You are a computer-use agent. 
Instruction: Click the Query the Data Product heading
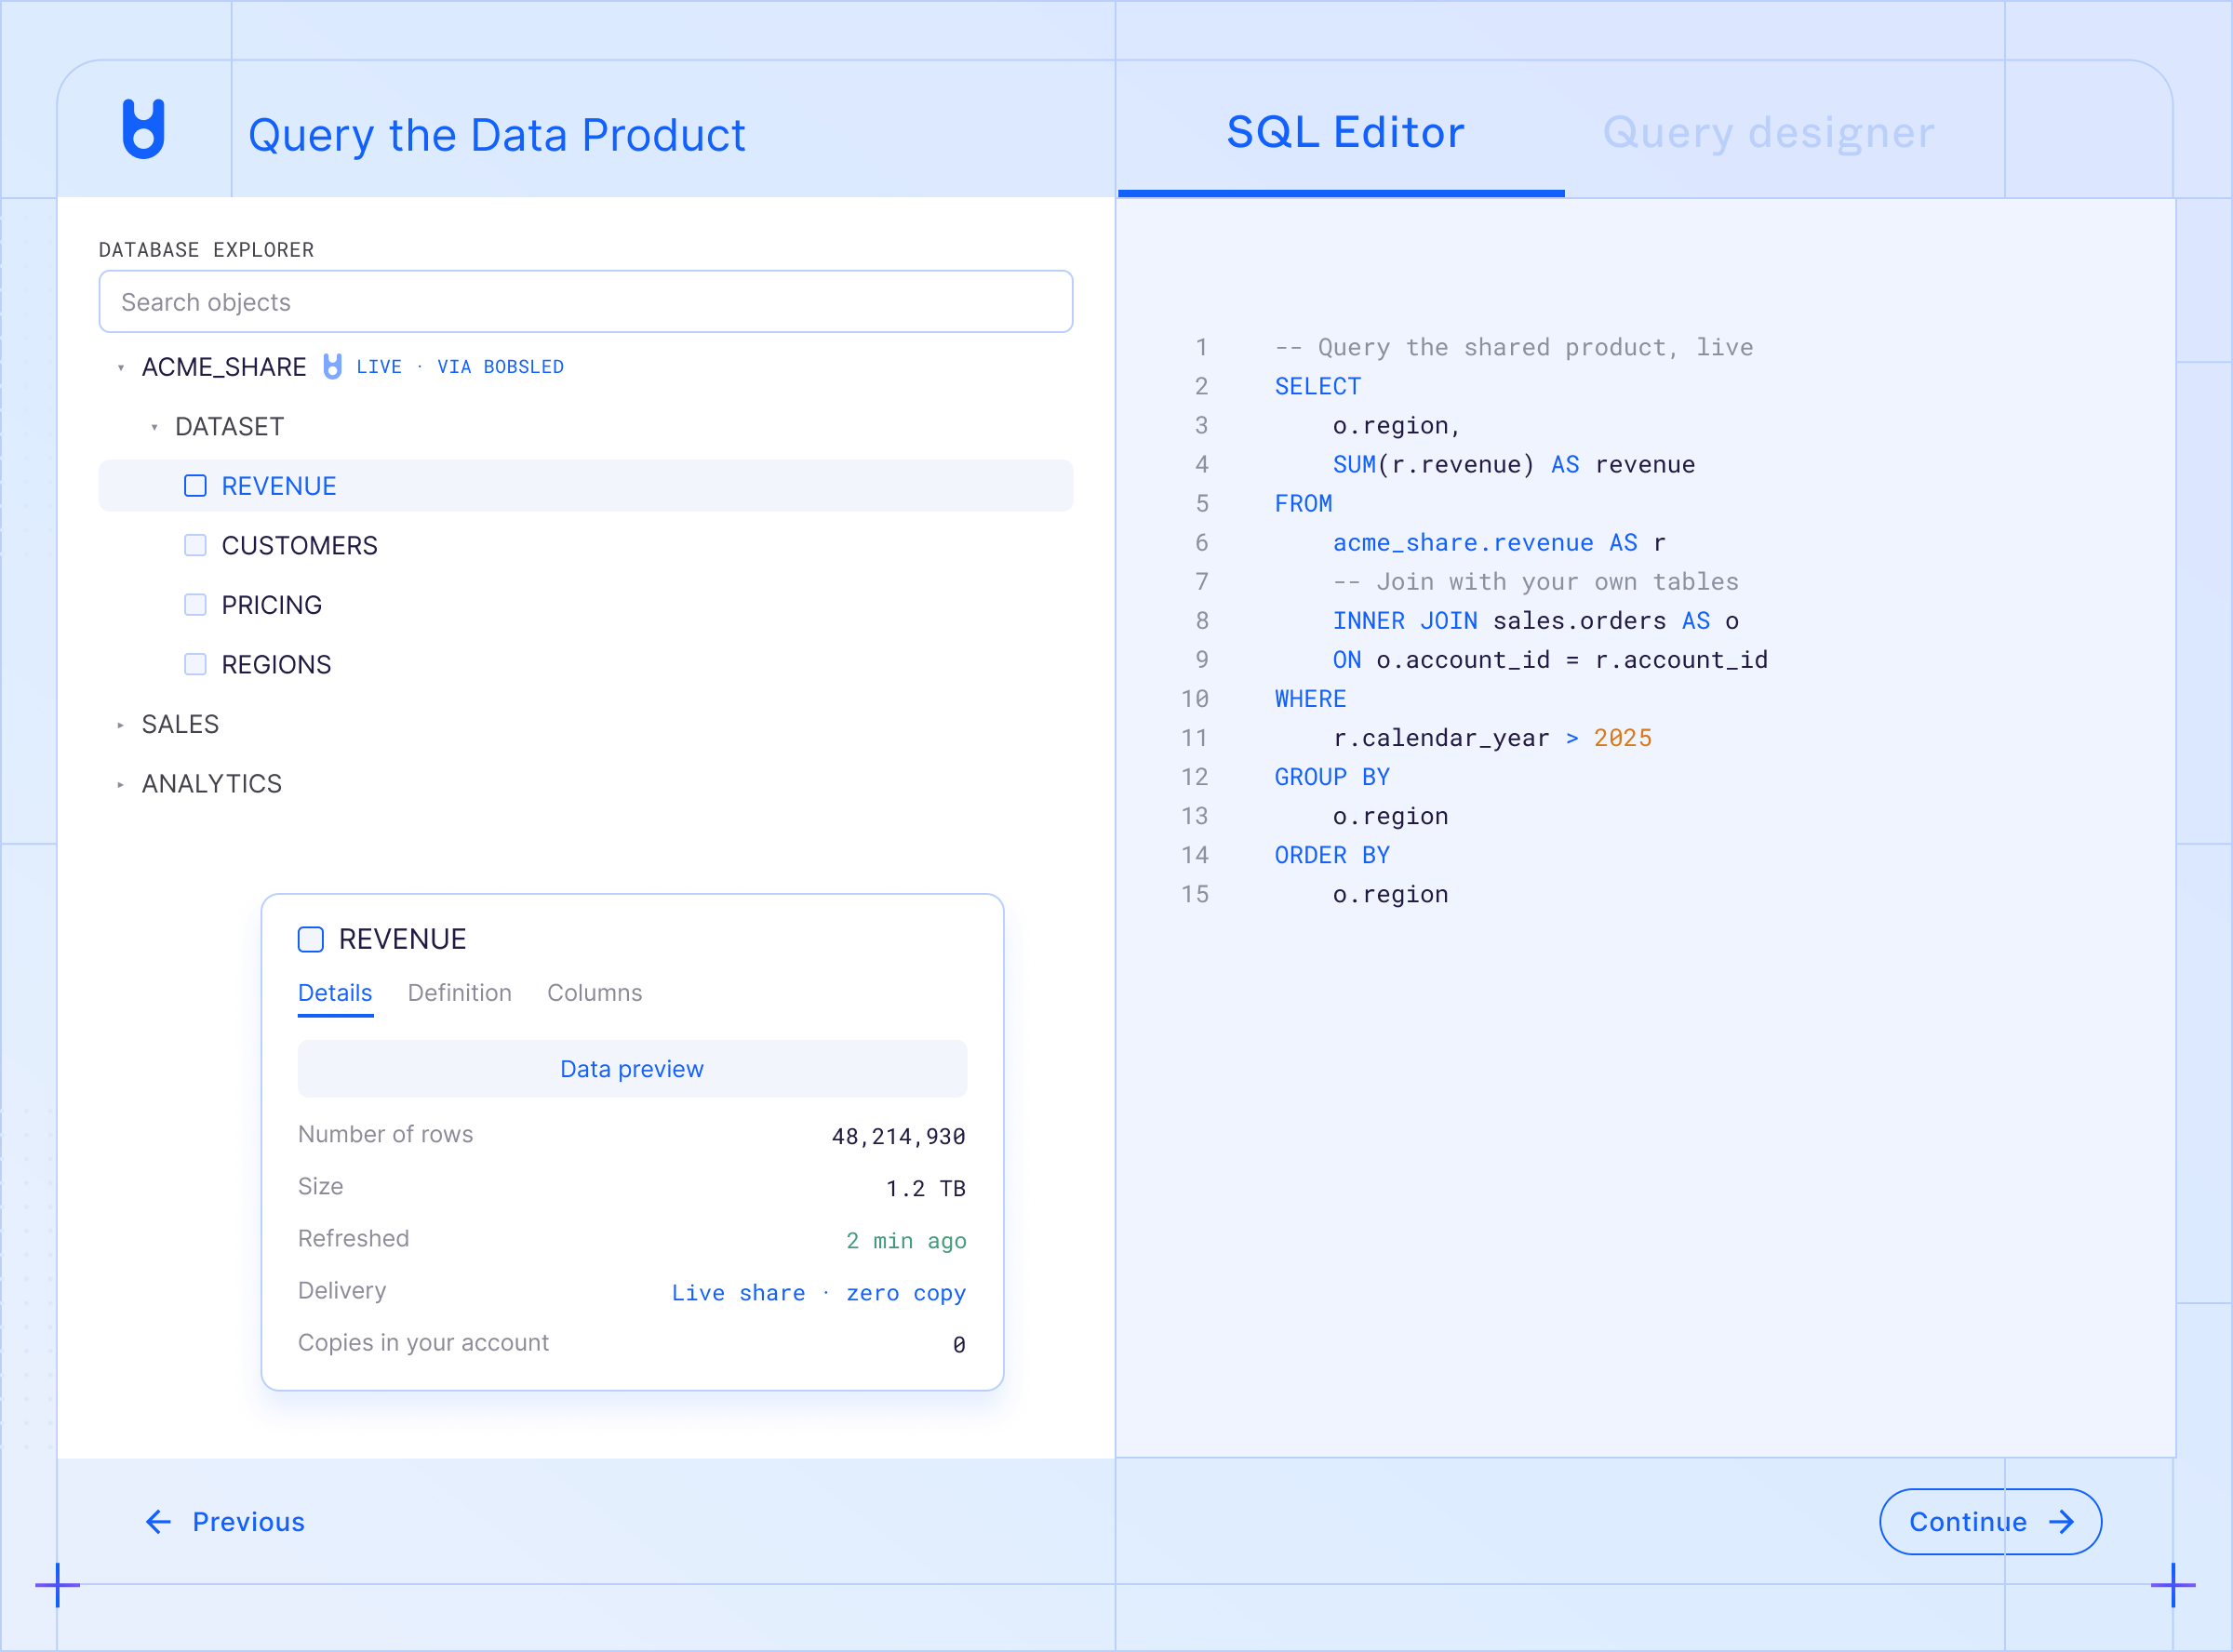(x=497, y=135)
